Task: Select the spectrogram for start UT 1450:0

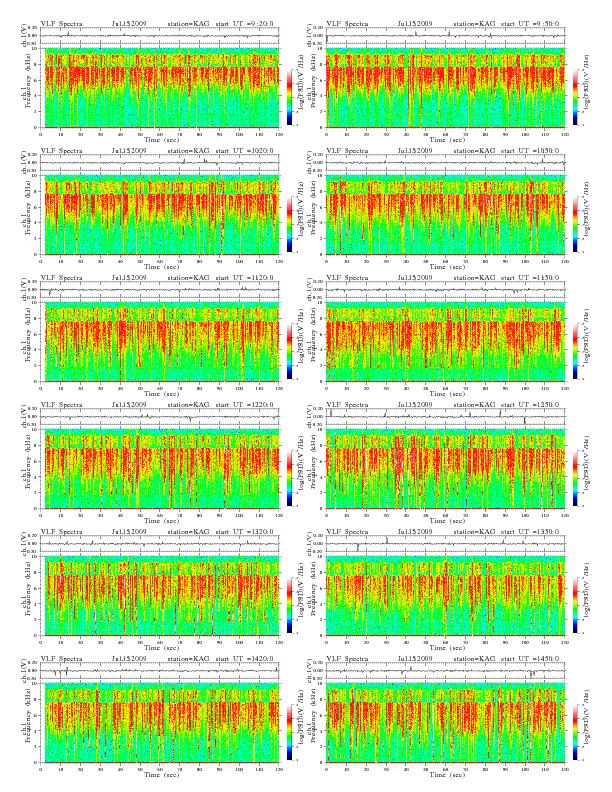Action: click(x=445, y=723)
